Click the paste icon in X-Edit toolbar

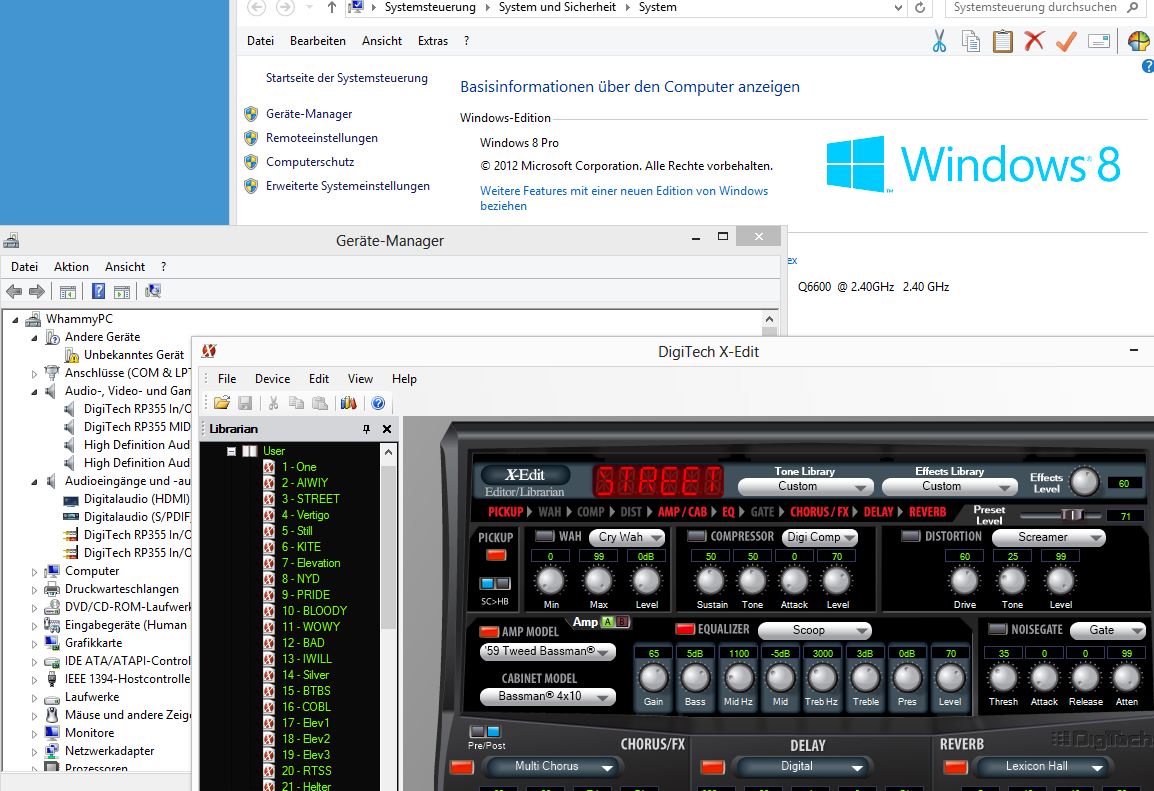319,402
